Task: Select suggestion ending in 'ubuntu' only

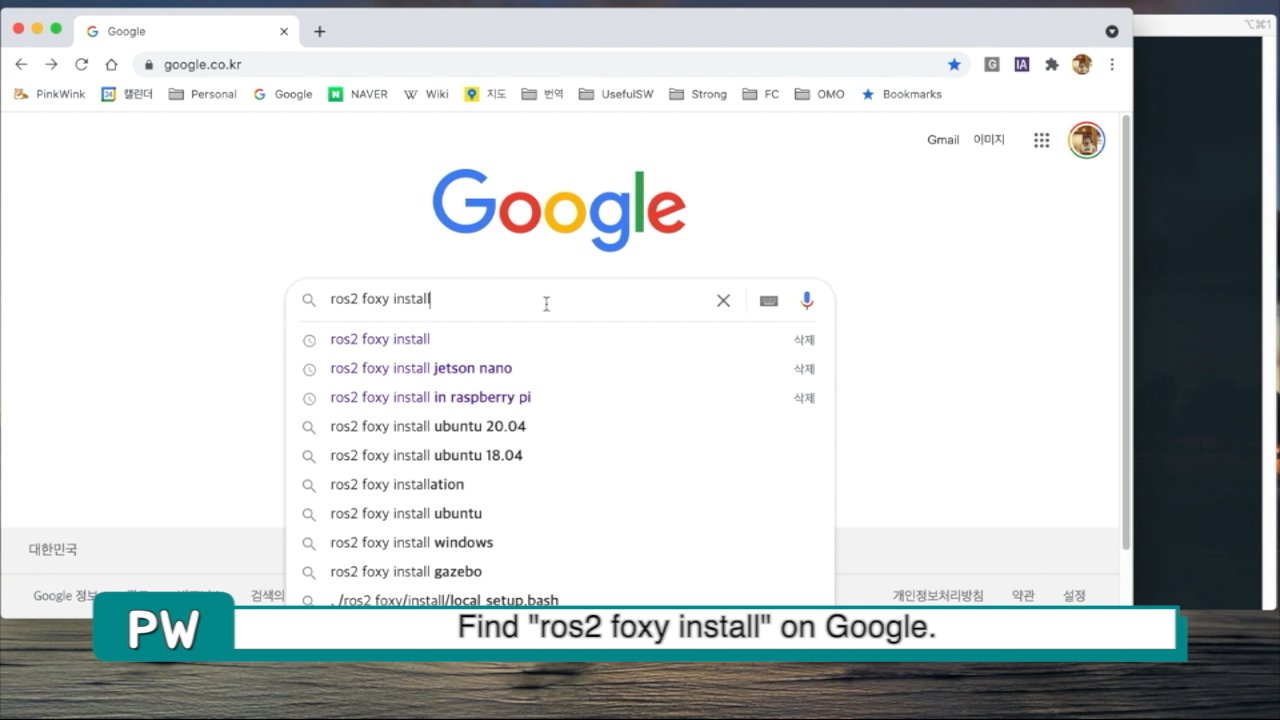Action: (x=560, y=513)
